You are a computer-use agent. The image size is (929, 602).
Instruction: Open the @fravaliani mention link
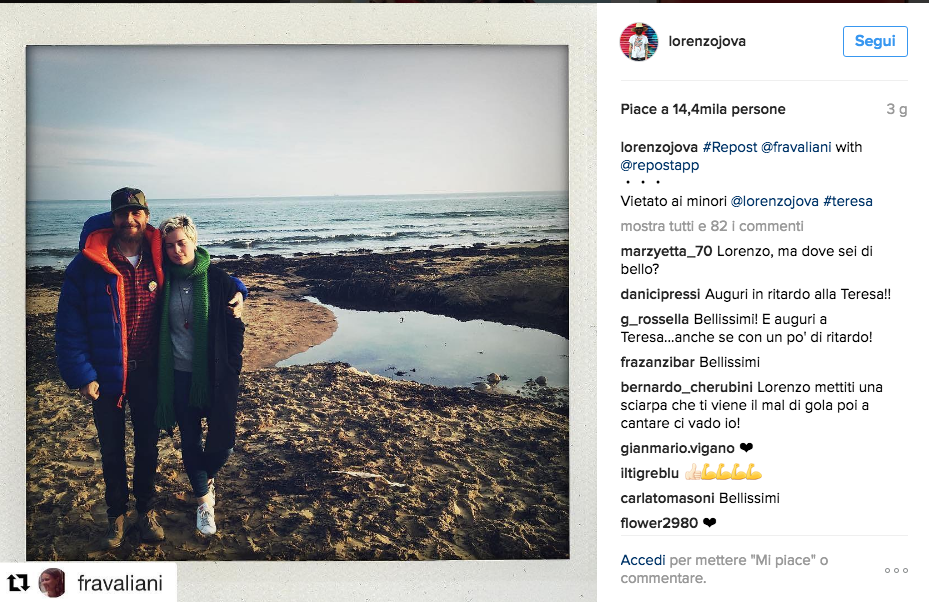point(796,147)
